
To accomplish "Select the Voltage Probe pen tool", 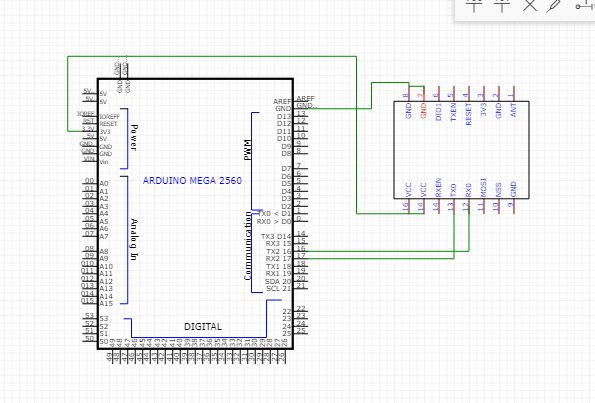I will pos(554,6).
